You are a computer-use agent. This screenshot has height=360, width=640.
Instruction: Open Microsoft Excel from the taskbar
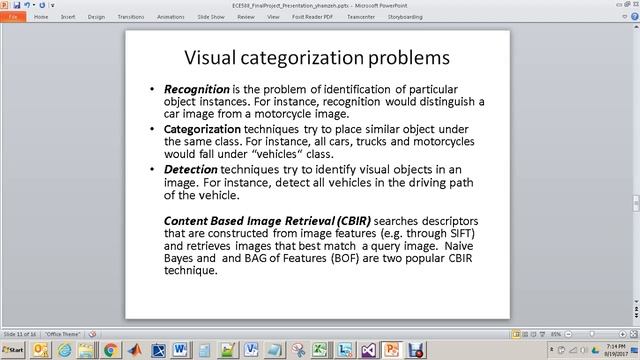click(322, 350)
